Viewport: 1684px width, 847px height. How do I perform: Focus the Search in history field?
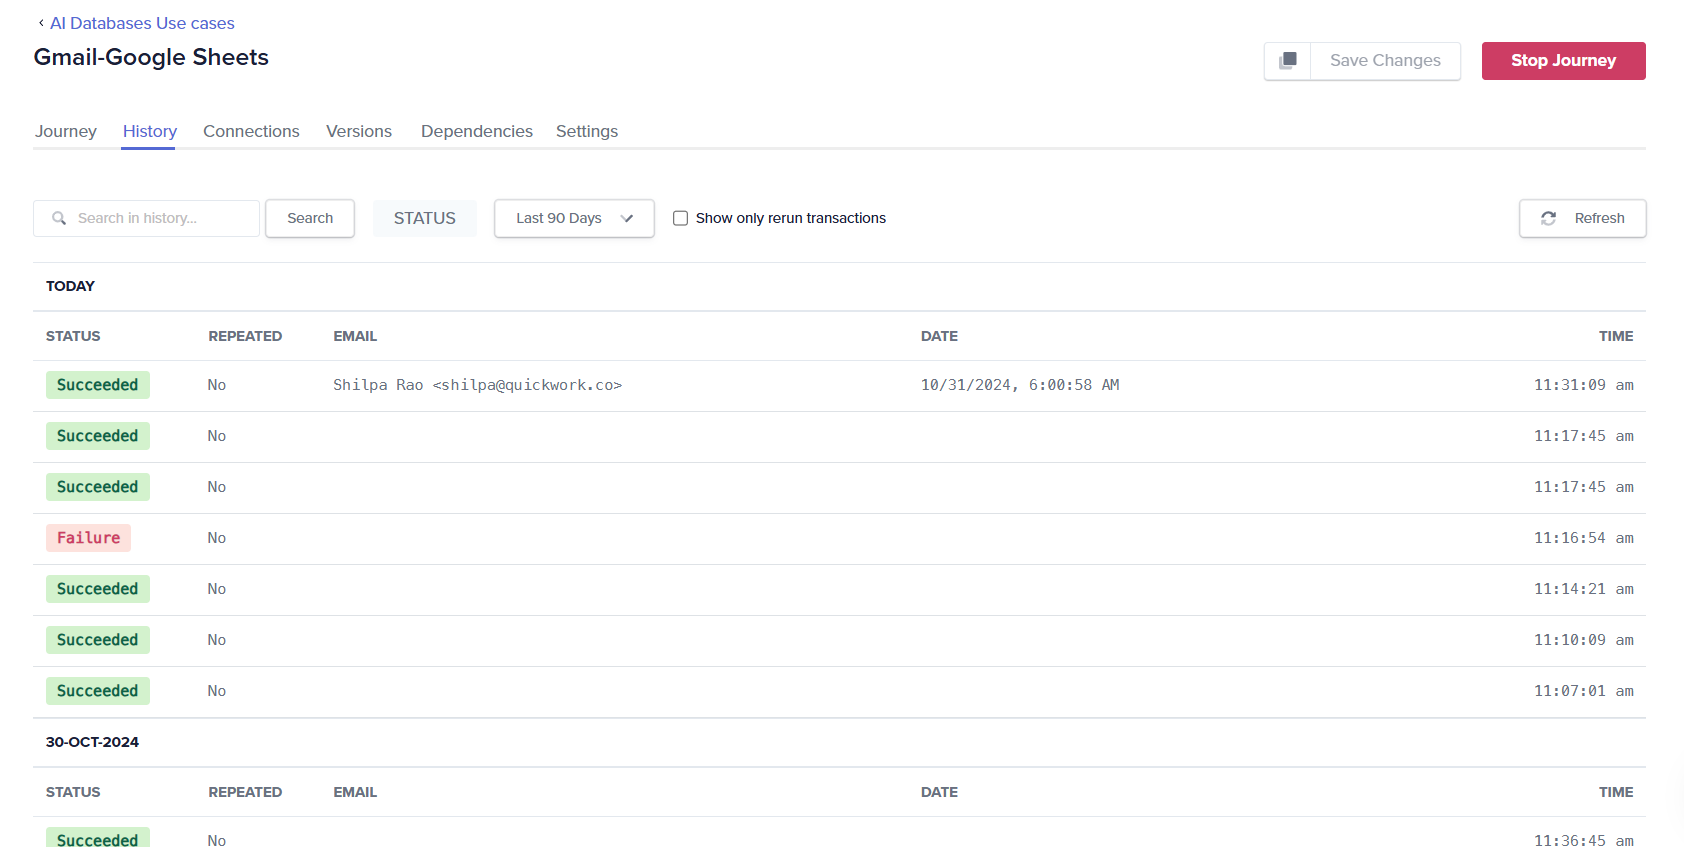tap(146, 218)
